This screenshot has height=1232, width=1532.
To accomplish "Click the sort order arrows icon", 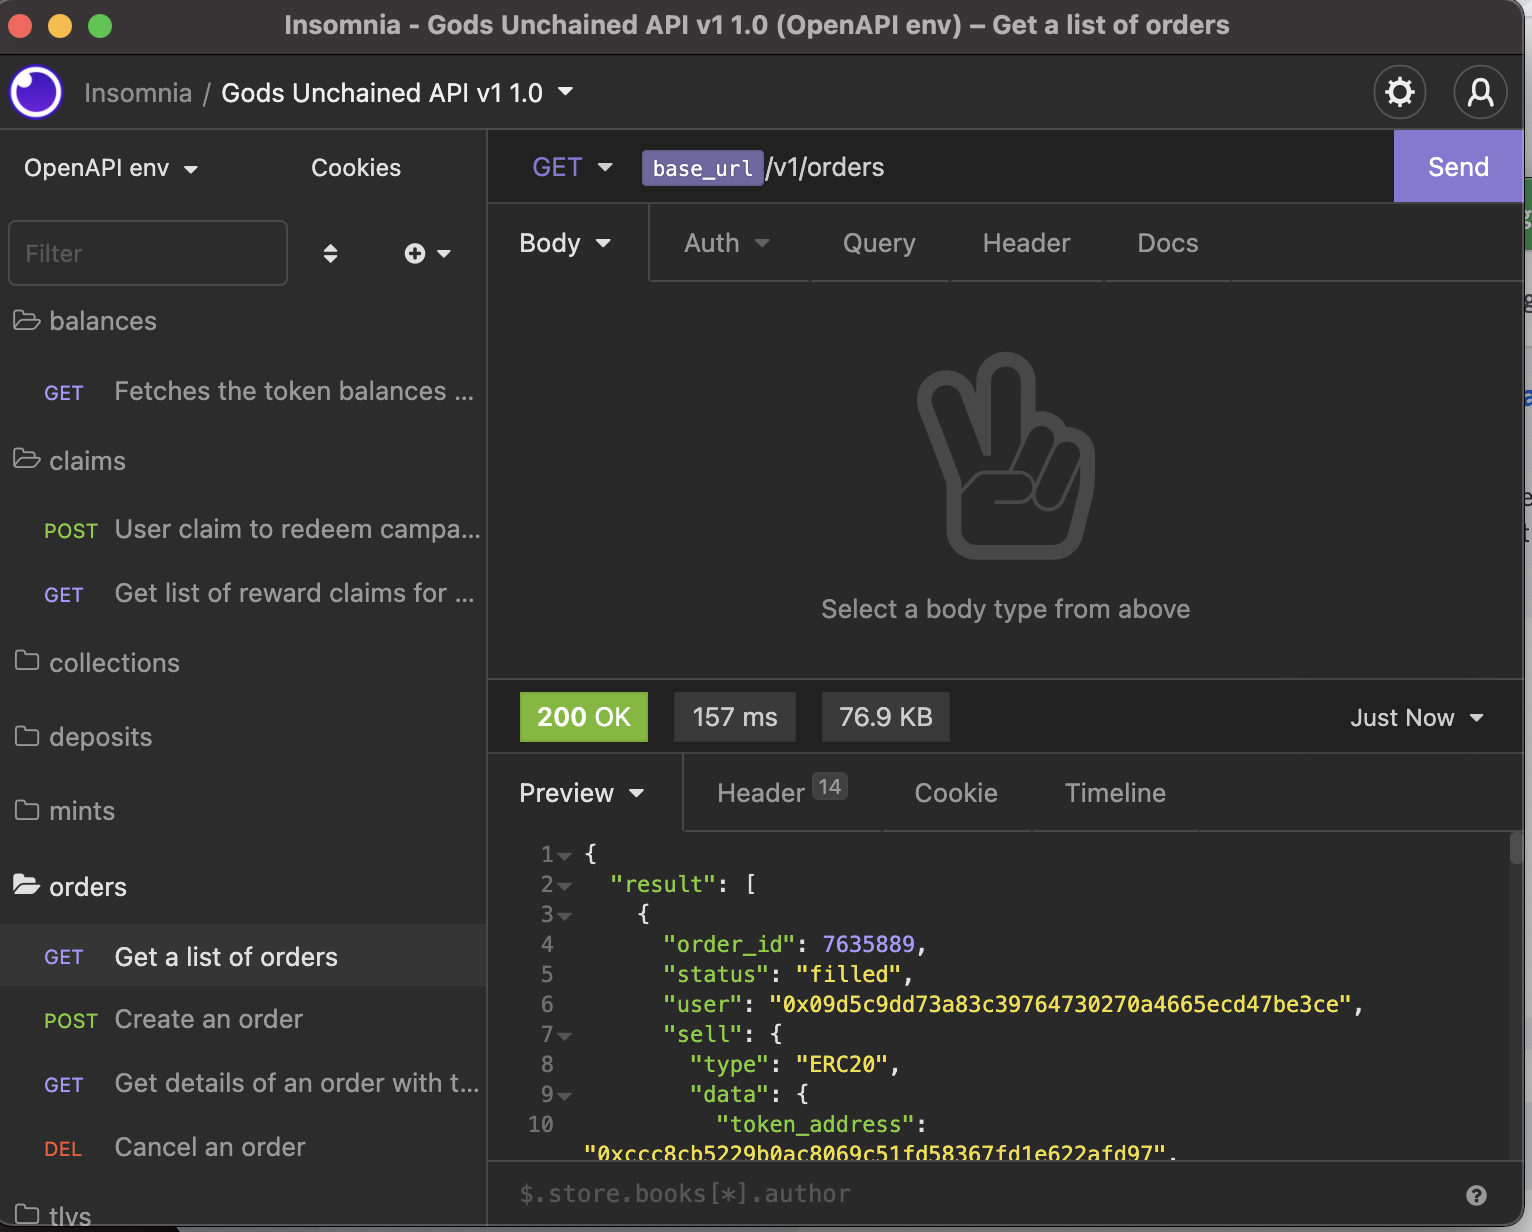I will click(330, 253).
